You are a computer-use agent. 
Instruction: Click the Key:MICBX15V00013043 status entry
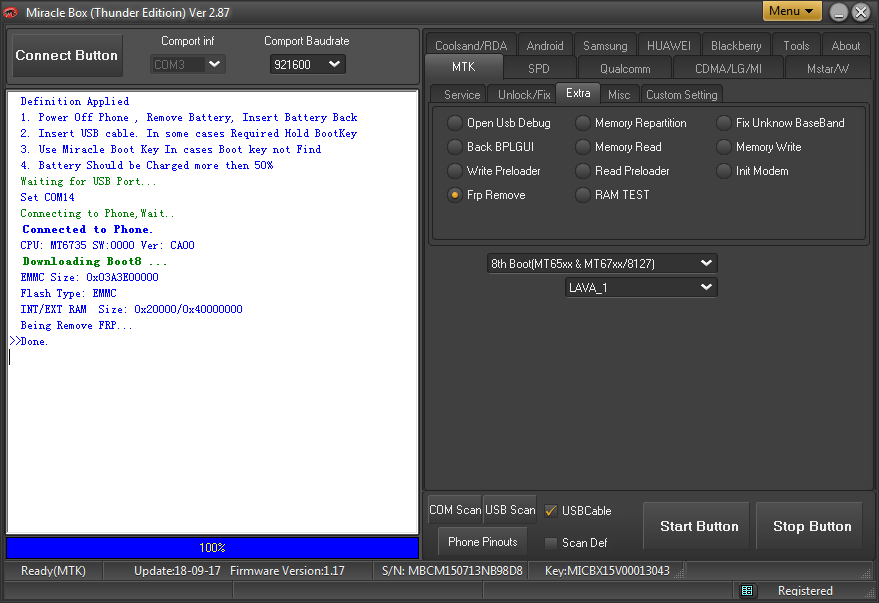pos(607,570)
